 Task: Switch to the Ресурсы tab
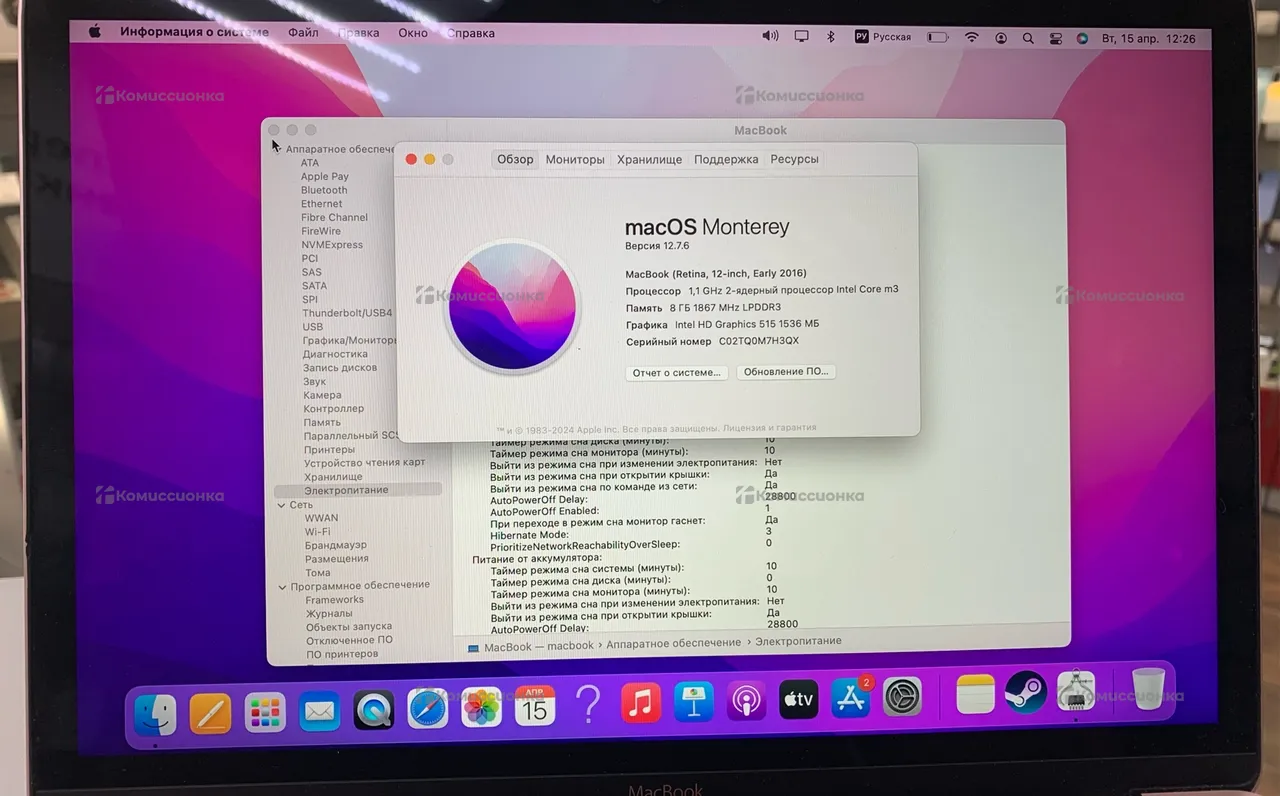click(794, 159)
